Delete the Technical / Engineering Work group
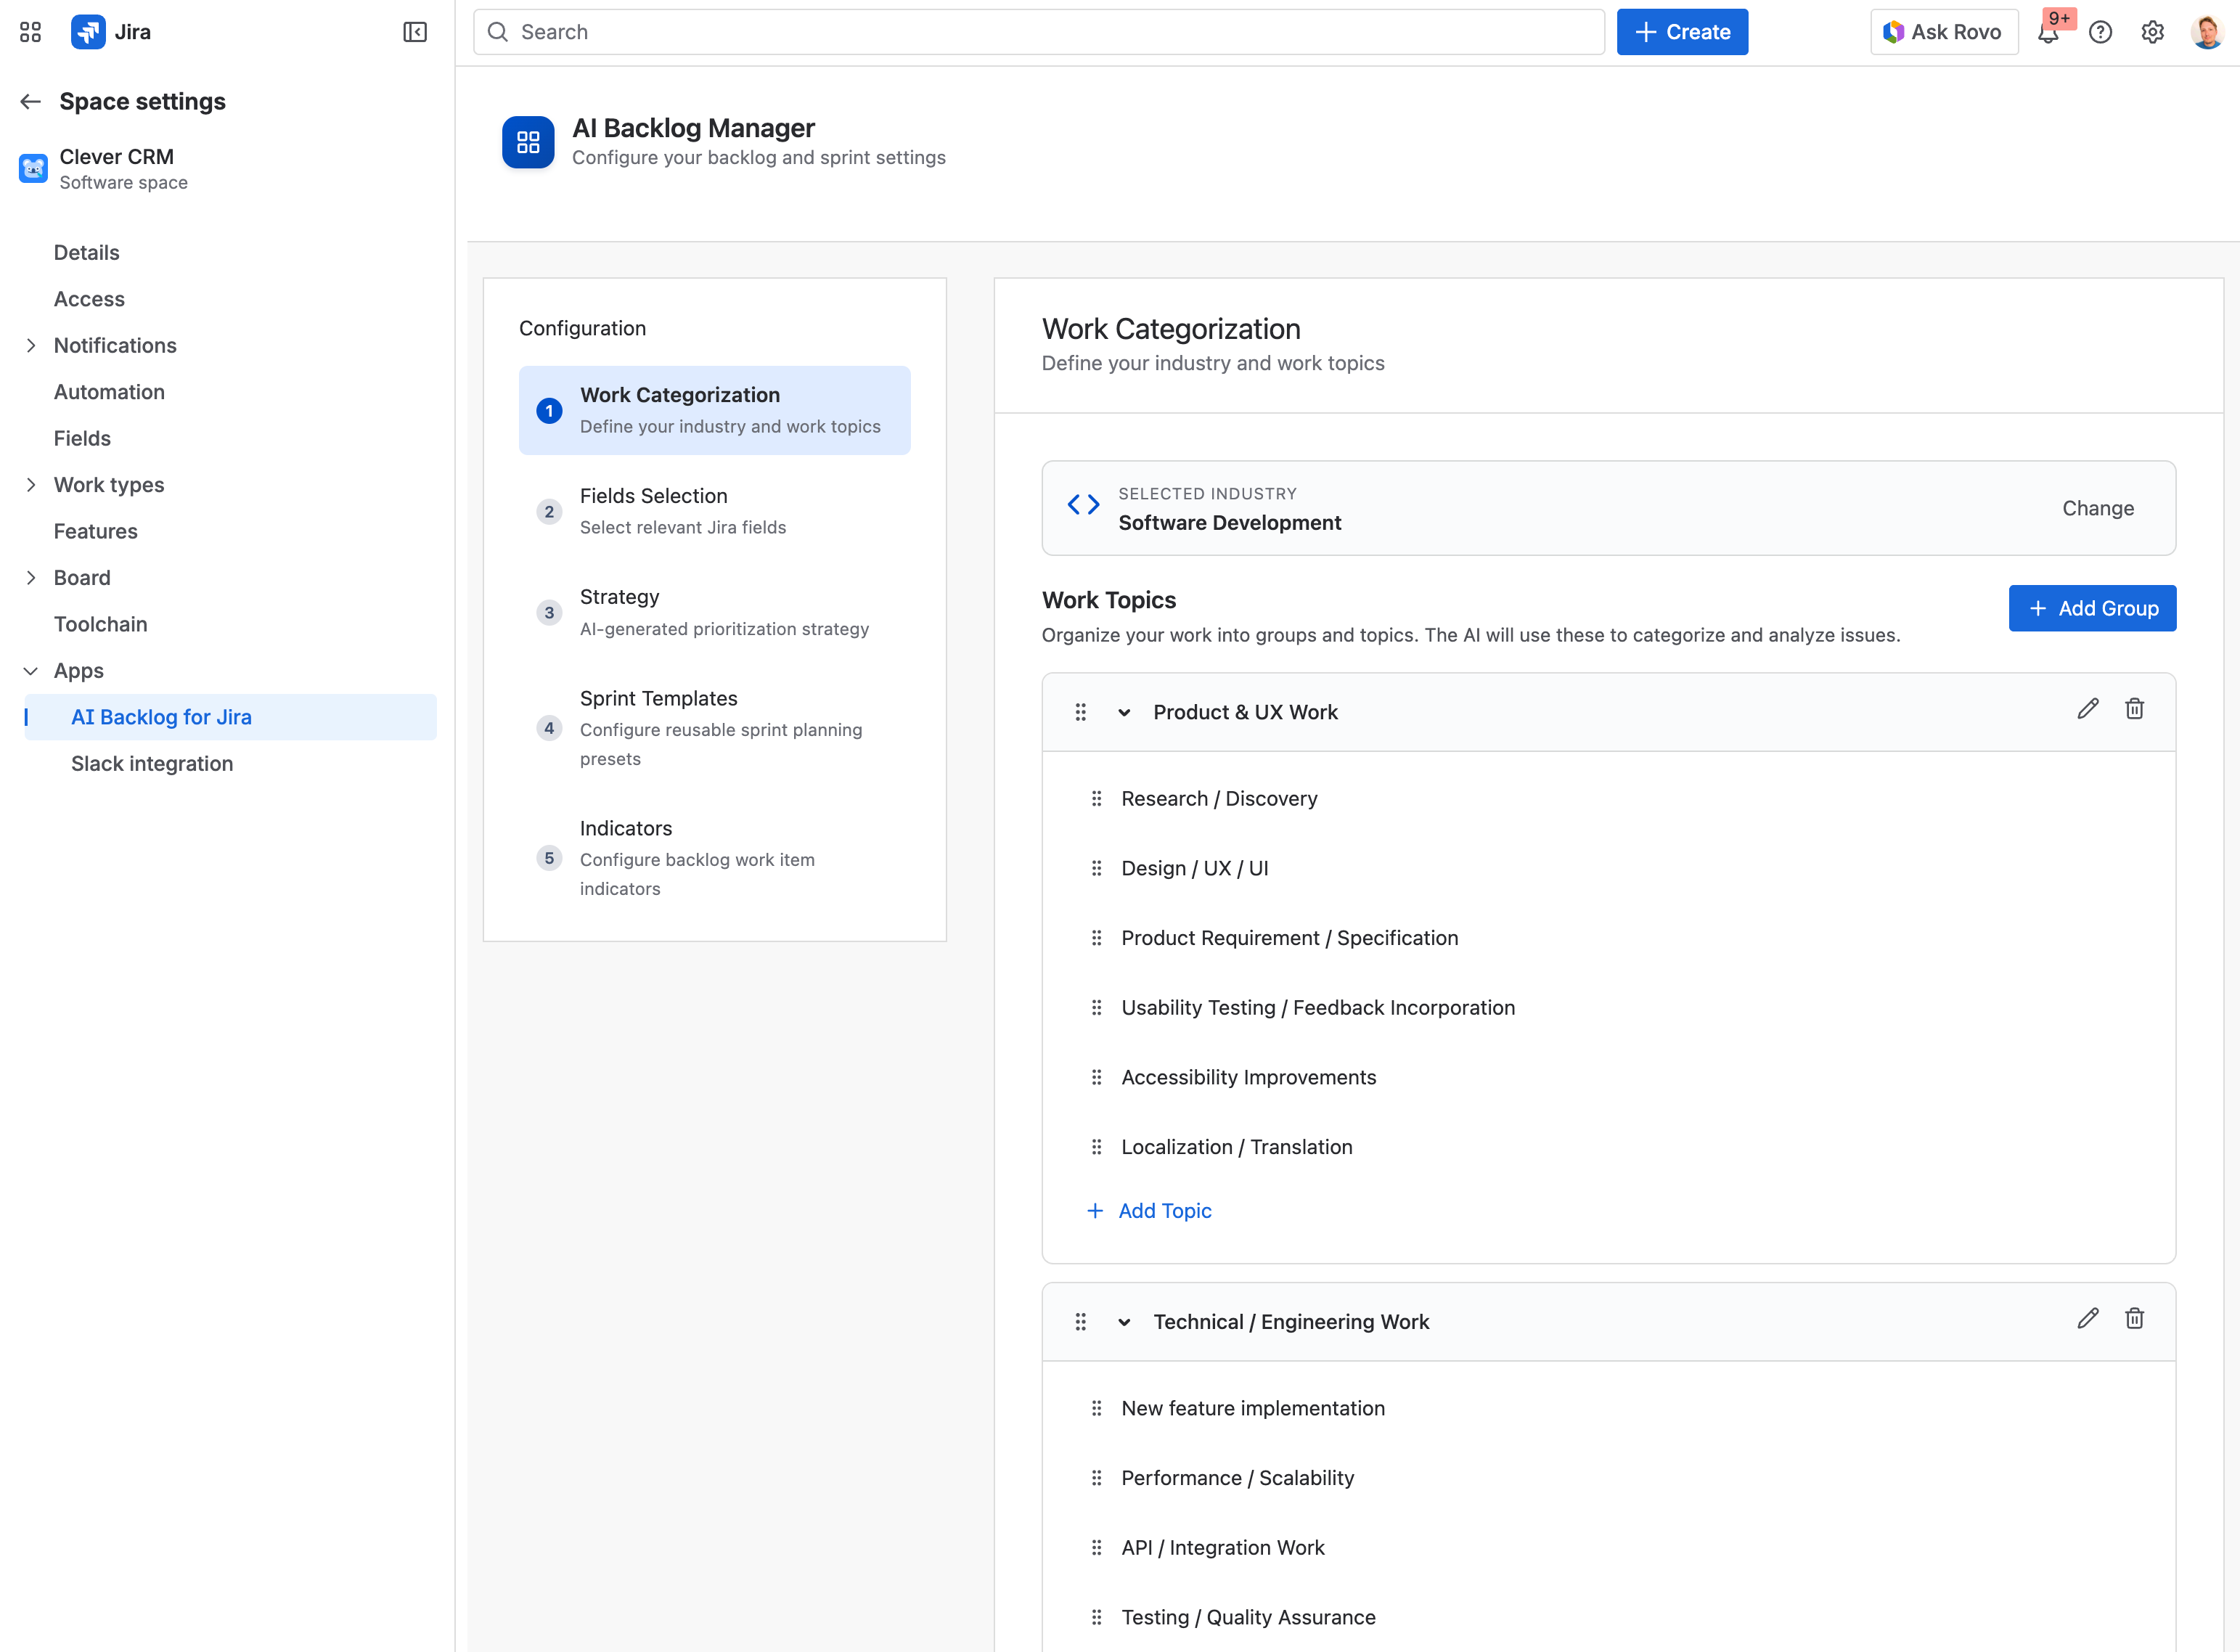The width and height of the screenshot is (2240, 1652). tap(2135, 1319)
